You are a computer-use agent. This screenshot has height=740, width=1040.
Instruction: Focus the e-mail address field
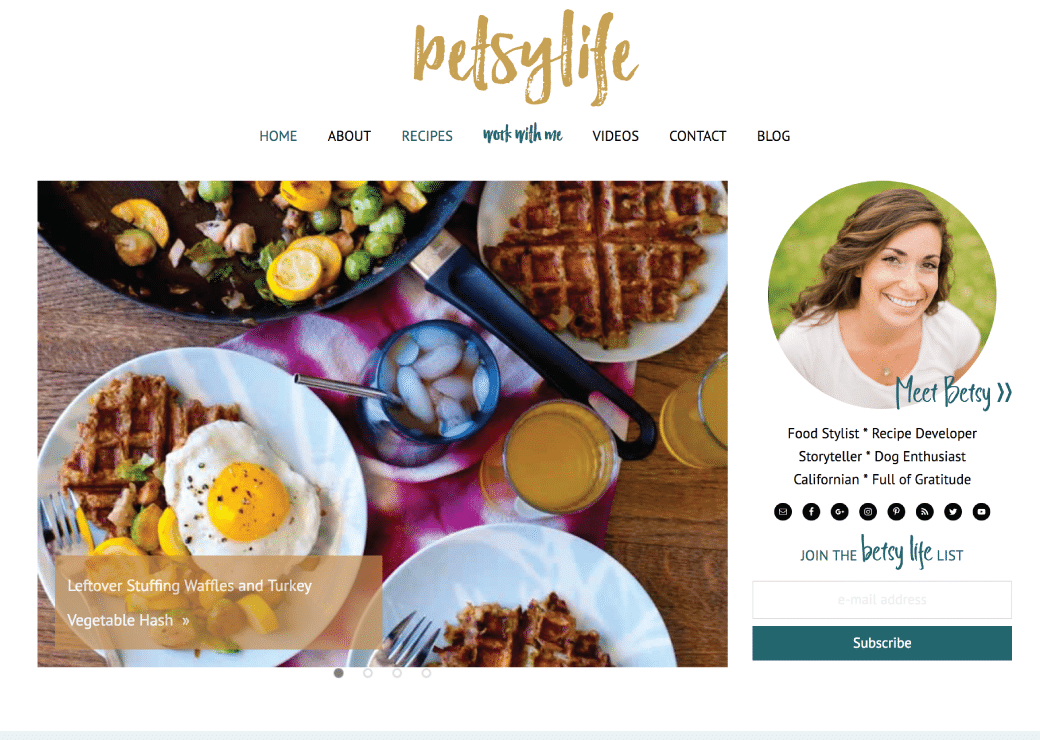pos(882,599)
